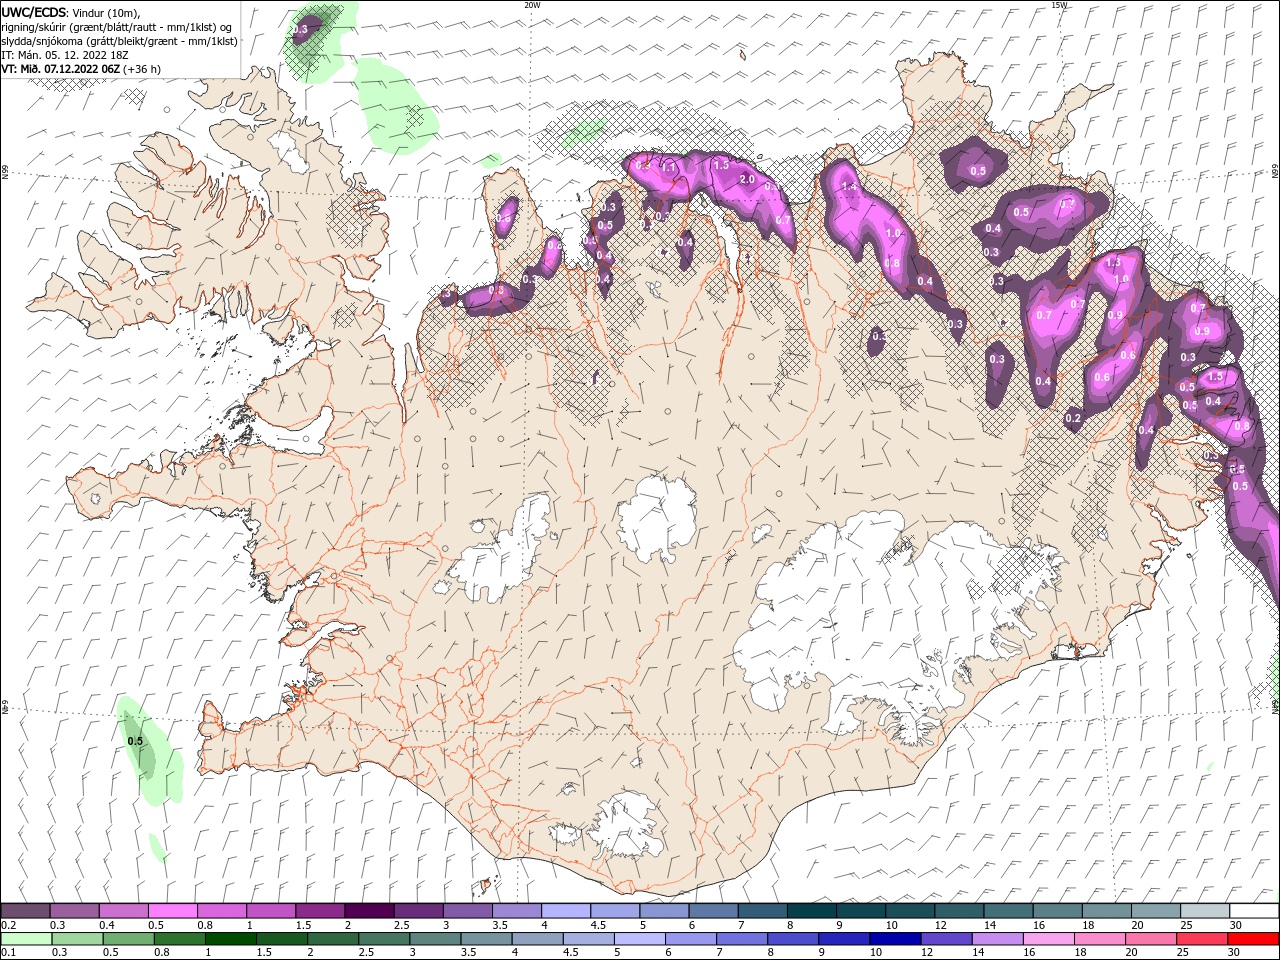Click the pale green first swatch of the rain scale
Viewport: 1280px width, 960px height.
pos(25,939)
